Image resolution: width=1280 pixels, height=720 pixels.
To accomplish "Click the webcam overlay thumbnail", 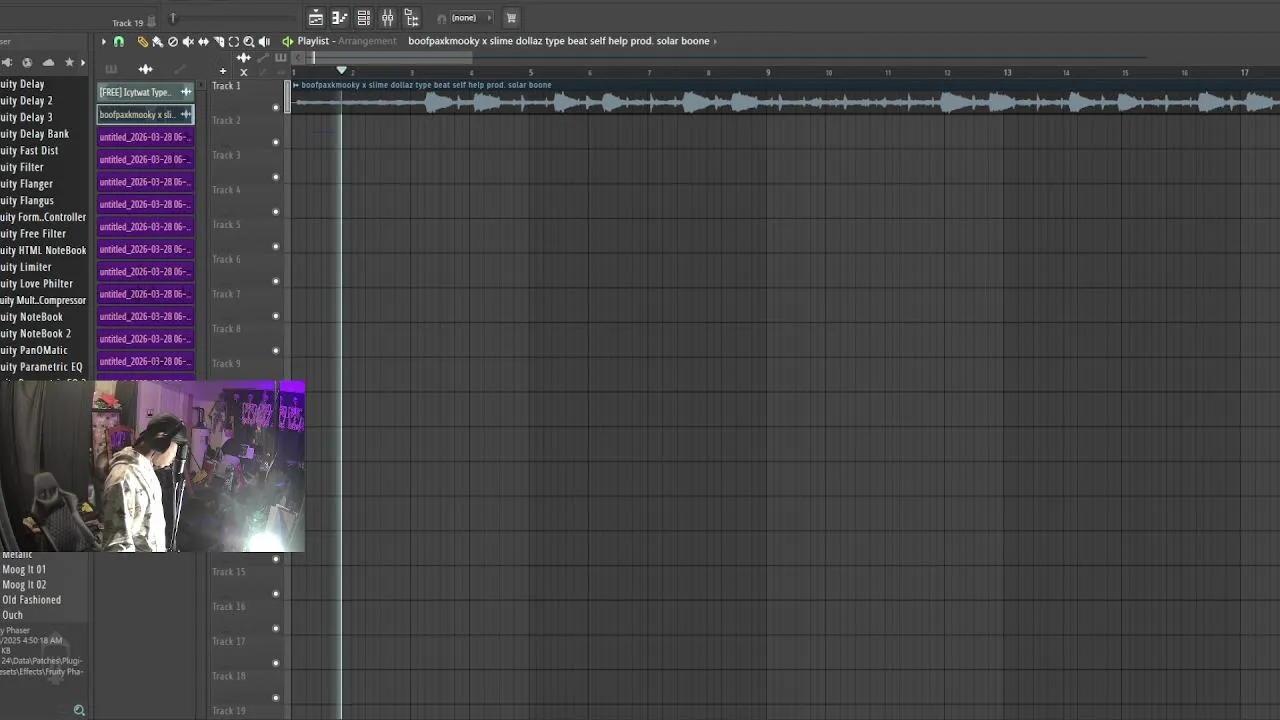I will [x=152, y=466].
